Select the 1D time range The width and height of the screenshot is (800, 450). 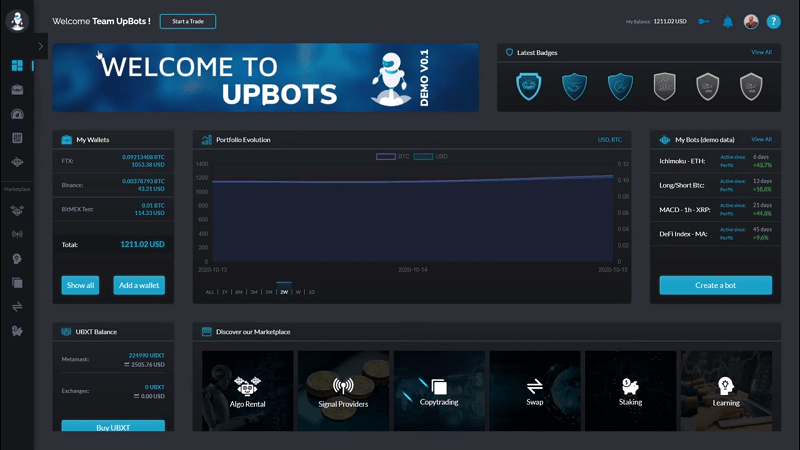(312, 292)
